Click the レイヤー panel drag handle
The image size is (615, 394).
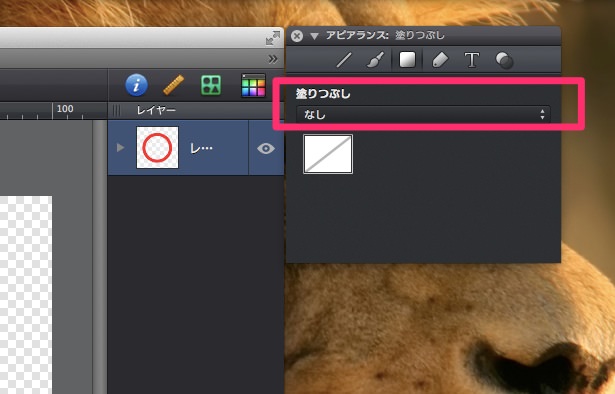point(116,111)
